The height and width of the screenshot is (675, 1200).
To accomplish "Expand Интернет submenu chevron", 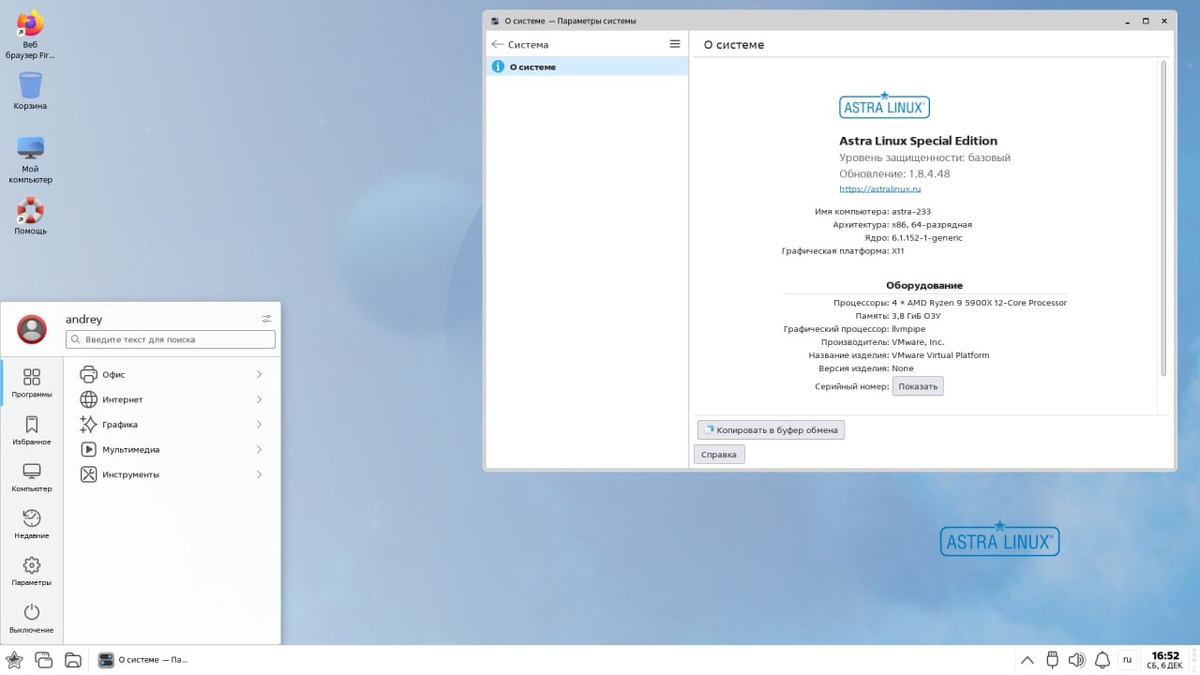I will point(259,399).
